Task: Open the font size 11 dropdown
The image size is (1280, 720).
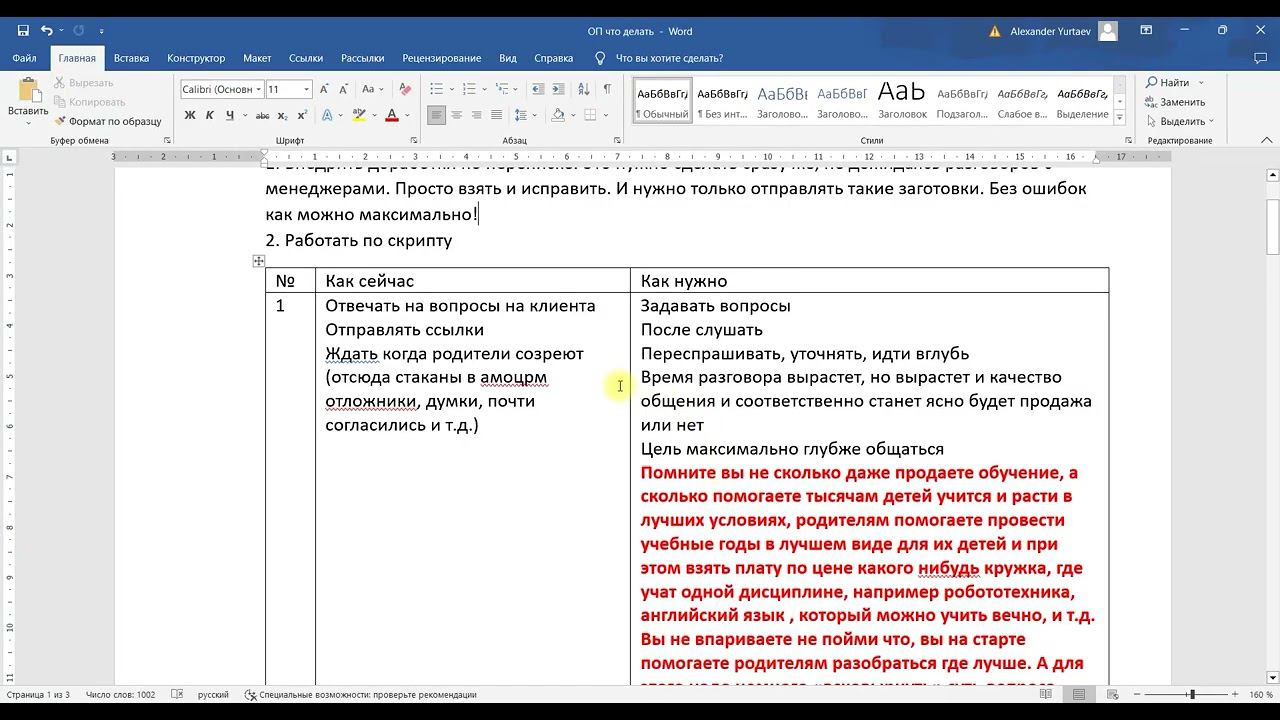Action: coord(307,89)
